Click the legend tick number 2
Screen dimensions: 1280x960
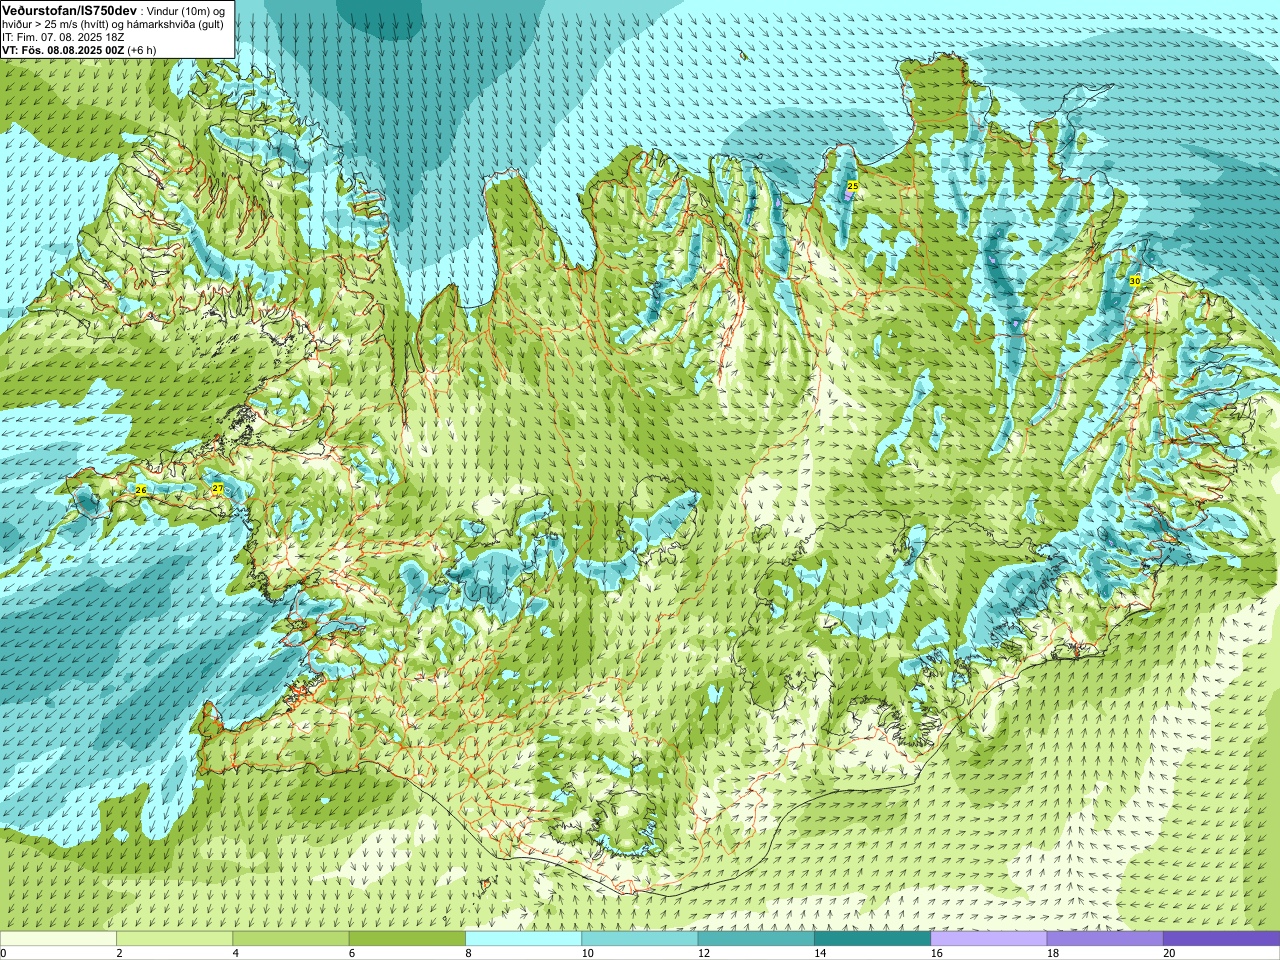[119, 953]
